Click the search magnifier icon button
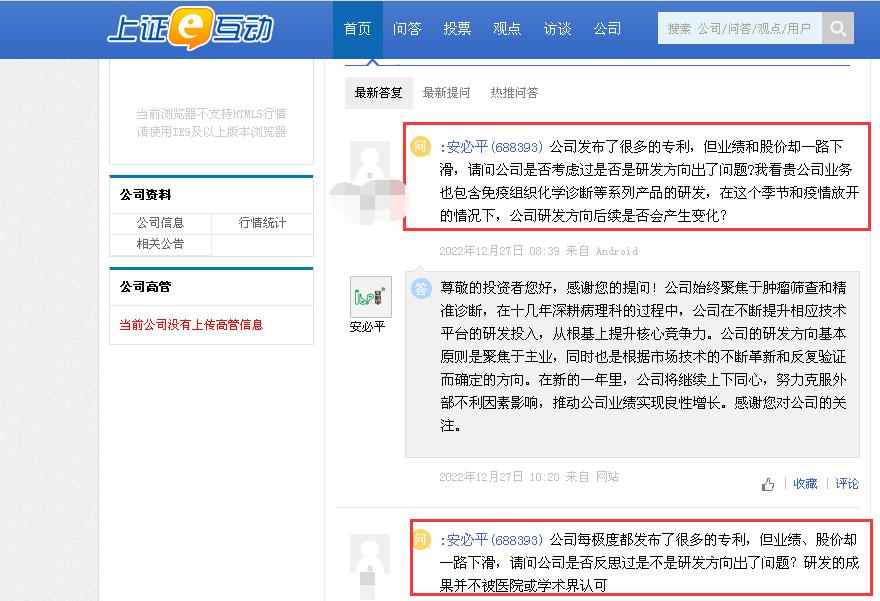 tap(838, 28)
